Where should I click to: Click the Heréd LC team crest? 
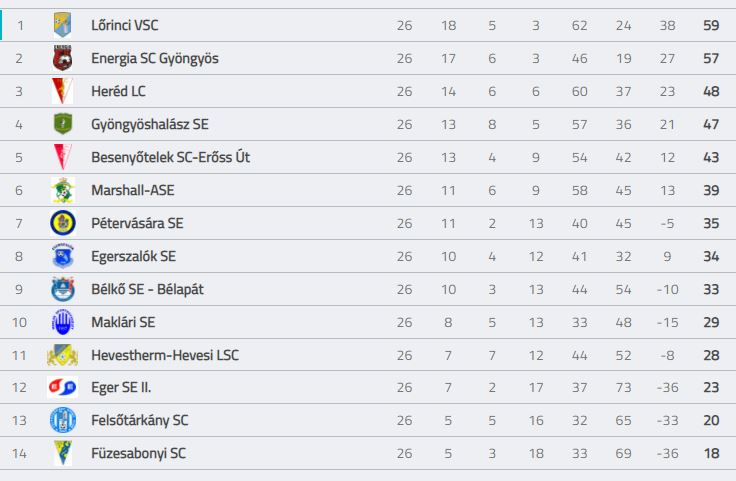(62, 91)
